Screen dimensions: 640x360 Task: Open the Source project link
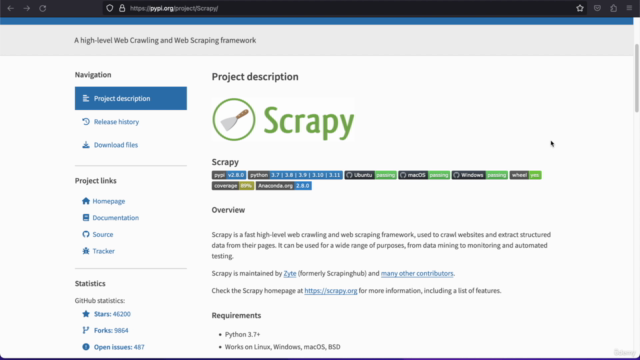tap(103, 234)
